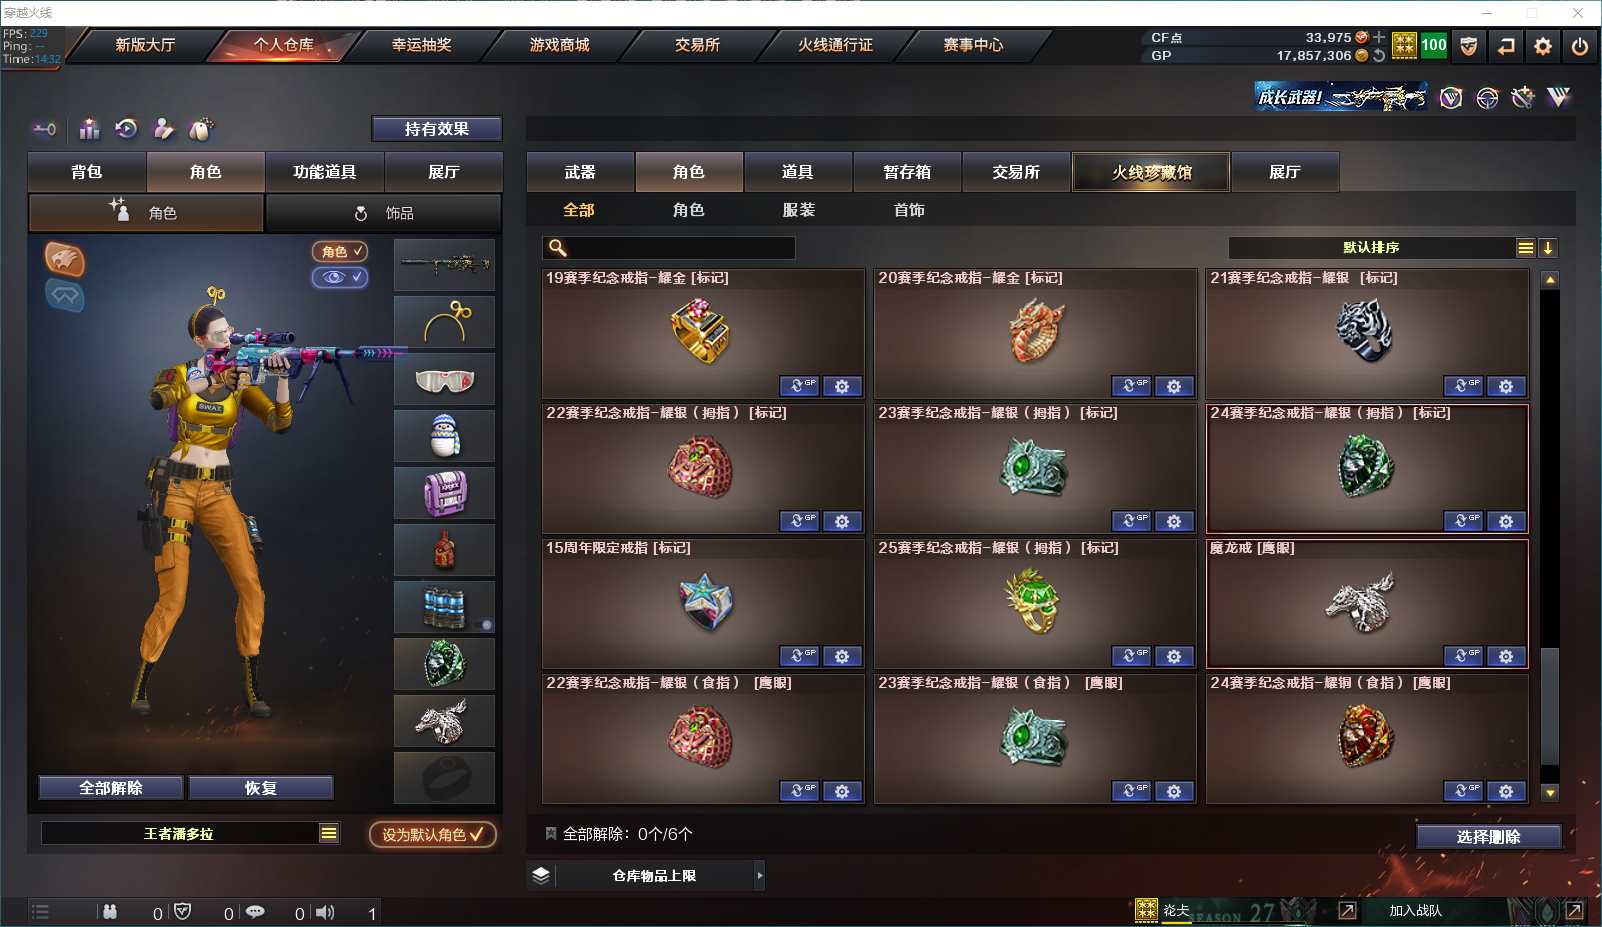Toggle the eye visibility checkbox
This screenshot has height=927, width=1602.
(x=340, y=277)
